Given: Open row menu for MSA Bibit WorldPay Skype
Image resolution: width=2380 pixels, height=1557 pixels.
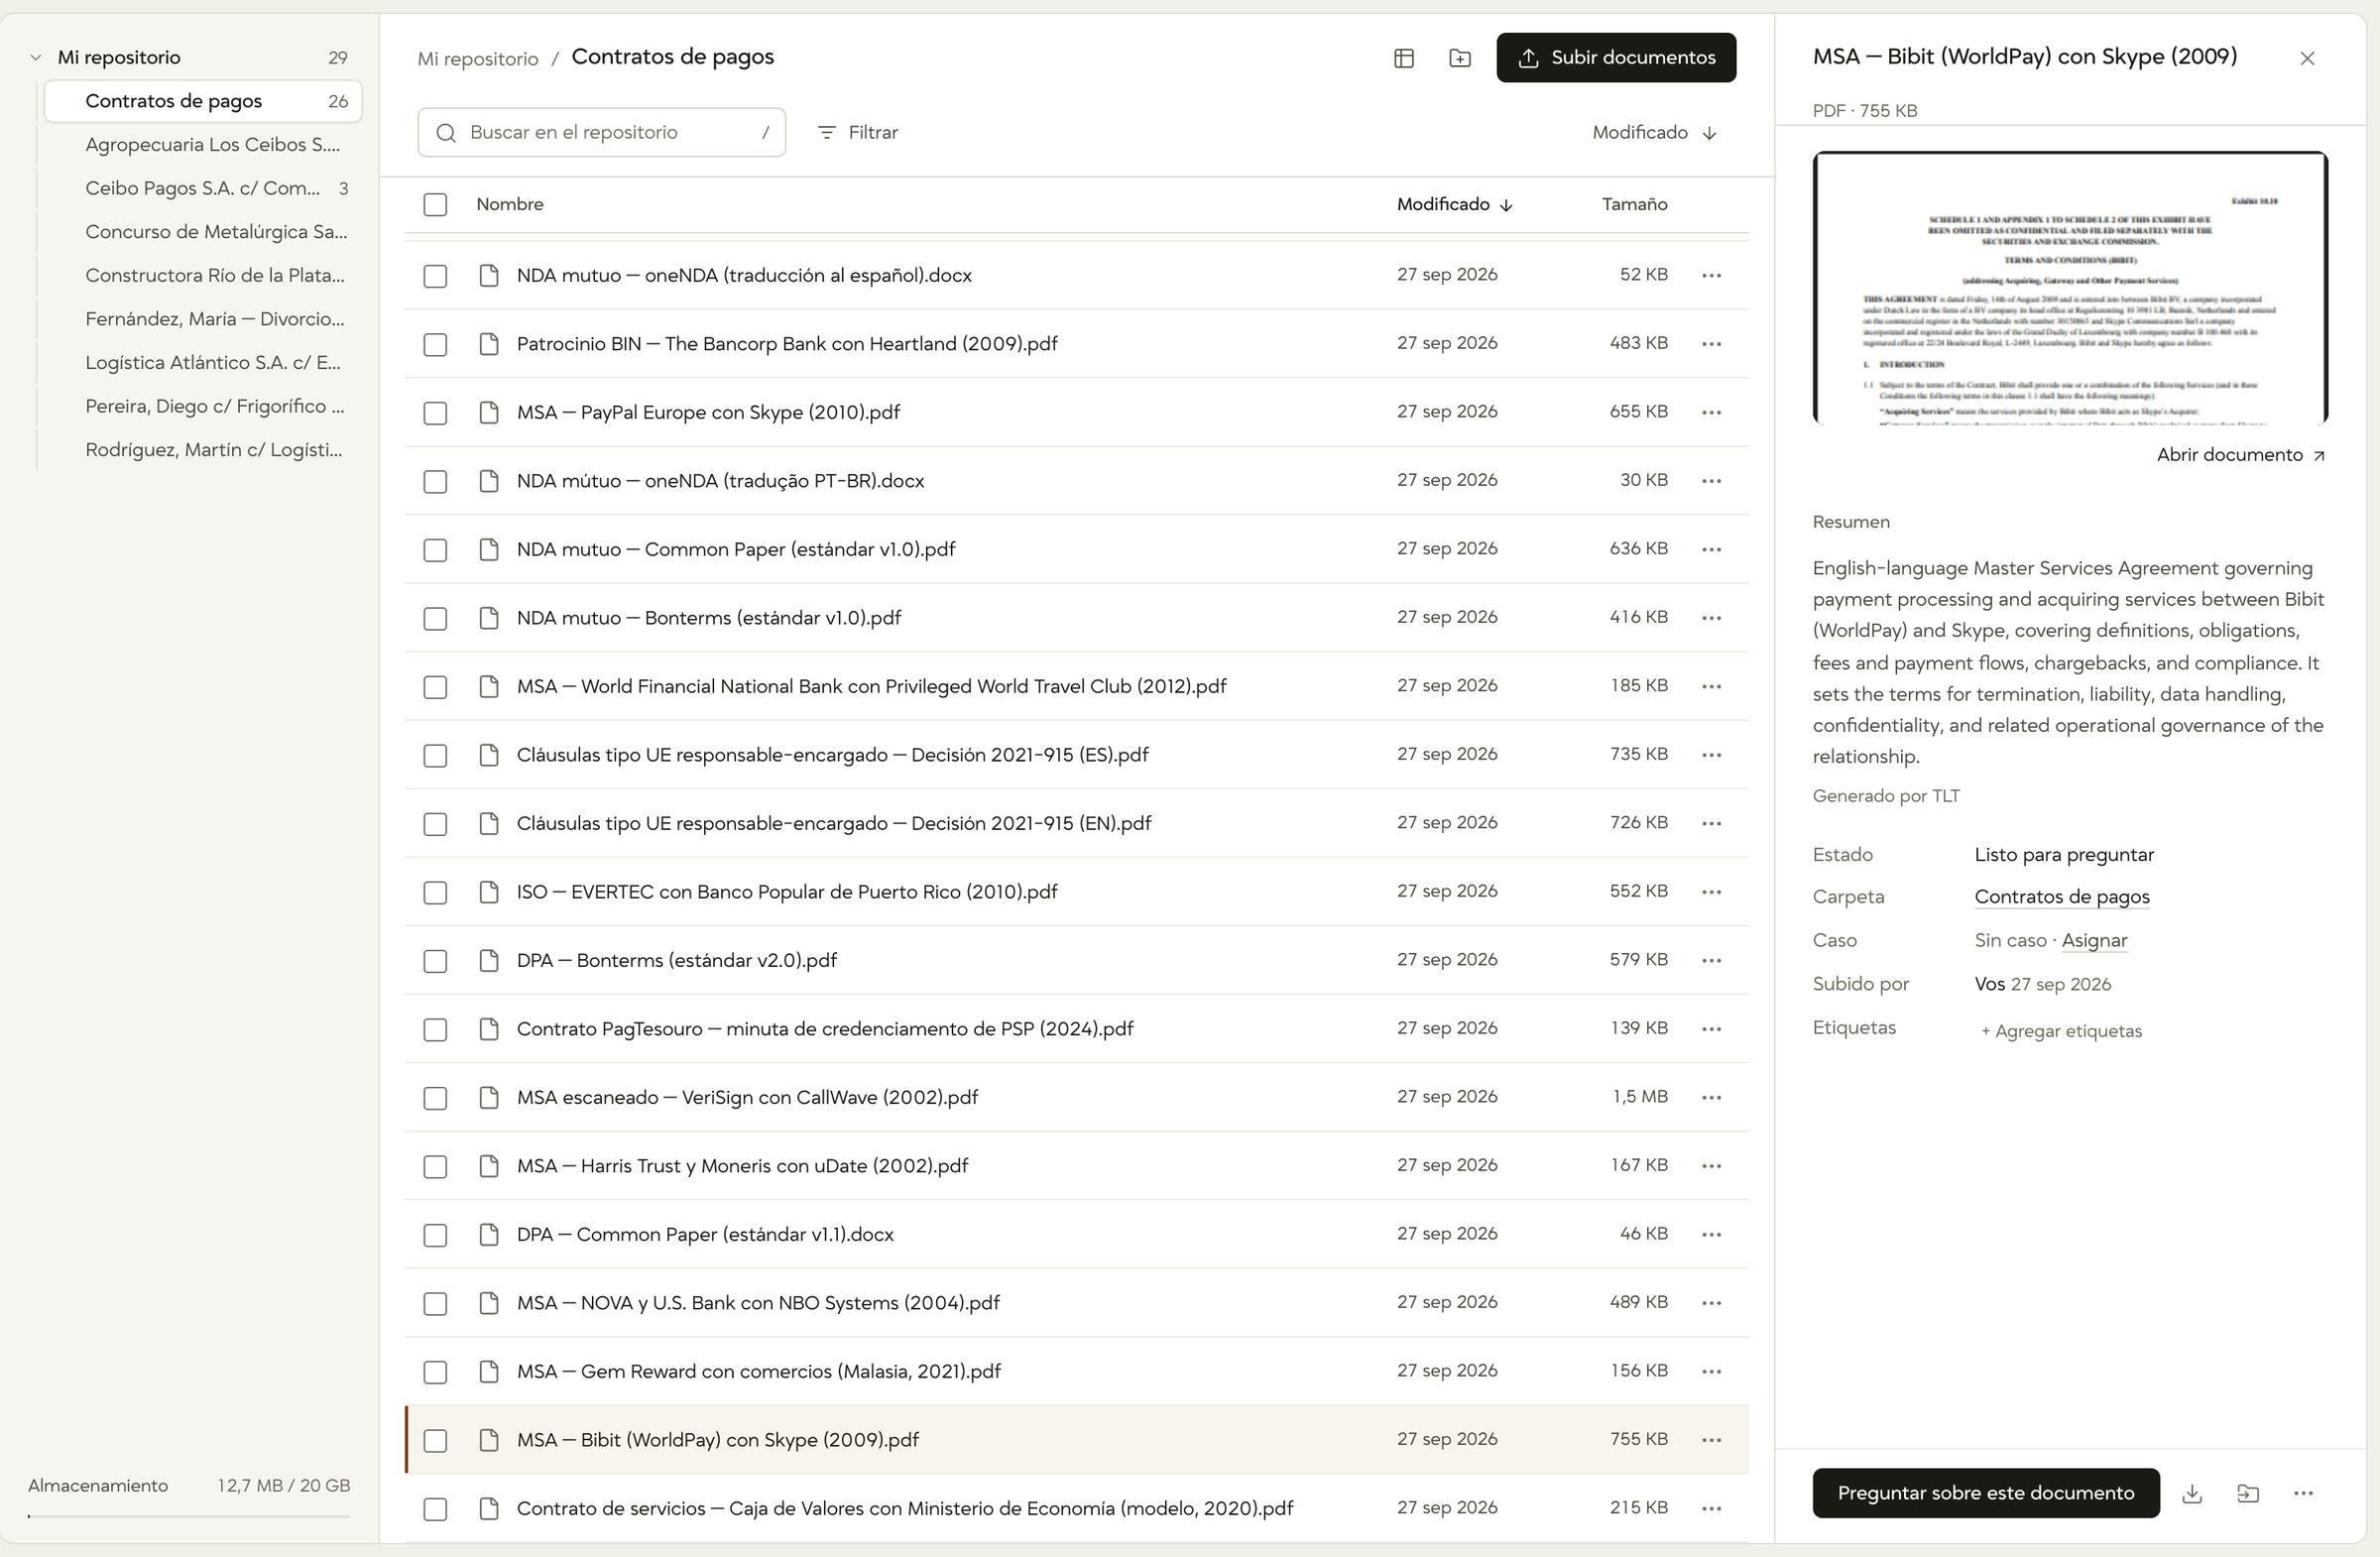Looking at the screenshot, I should coord(1711,1440).
